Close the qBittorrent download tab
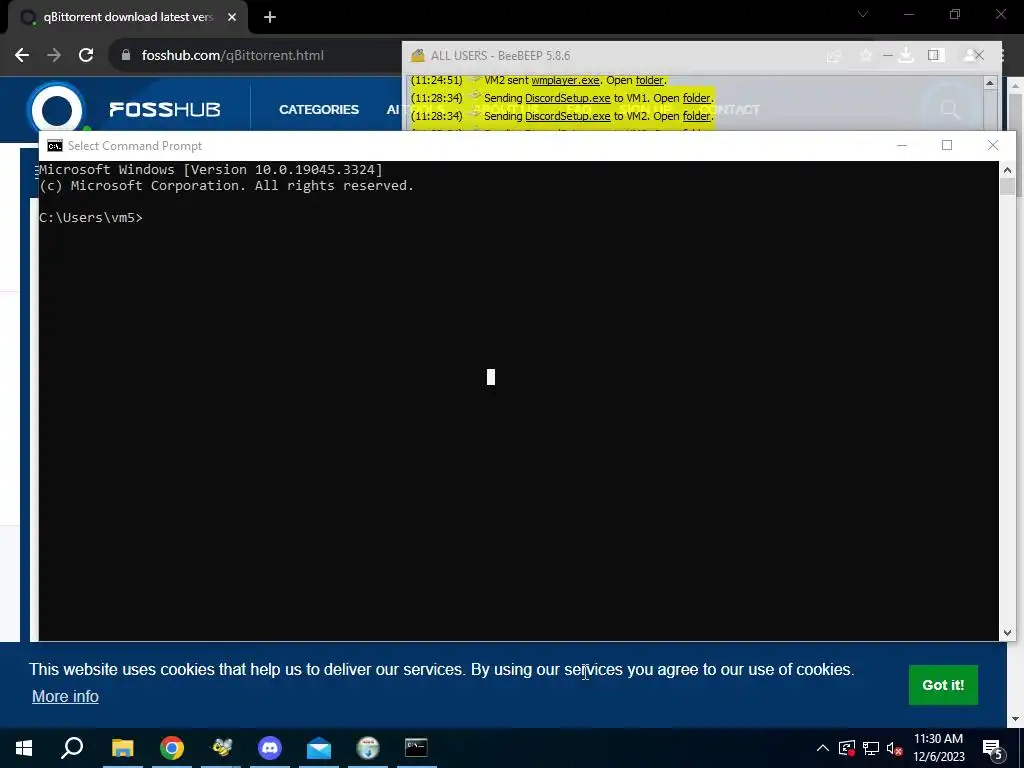This screenshot has height=768, width=1024. coord(232,18)
